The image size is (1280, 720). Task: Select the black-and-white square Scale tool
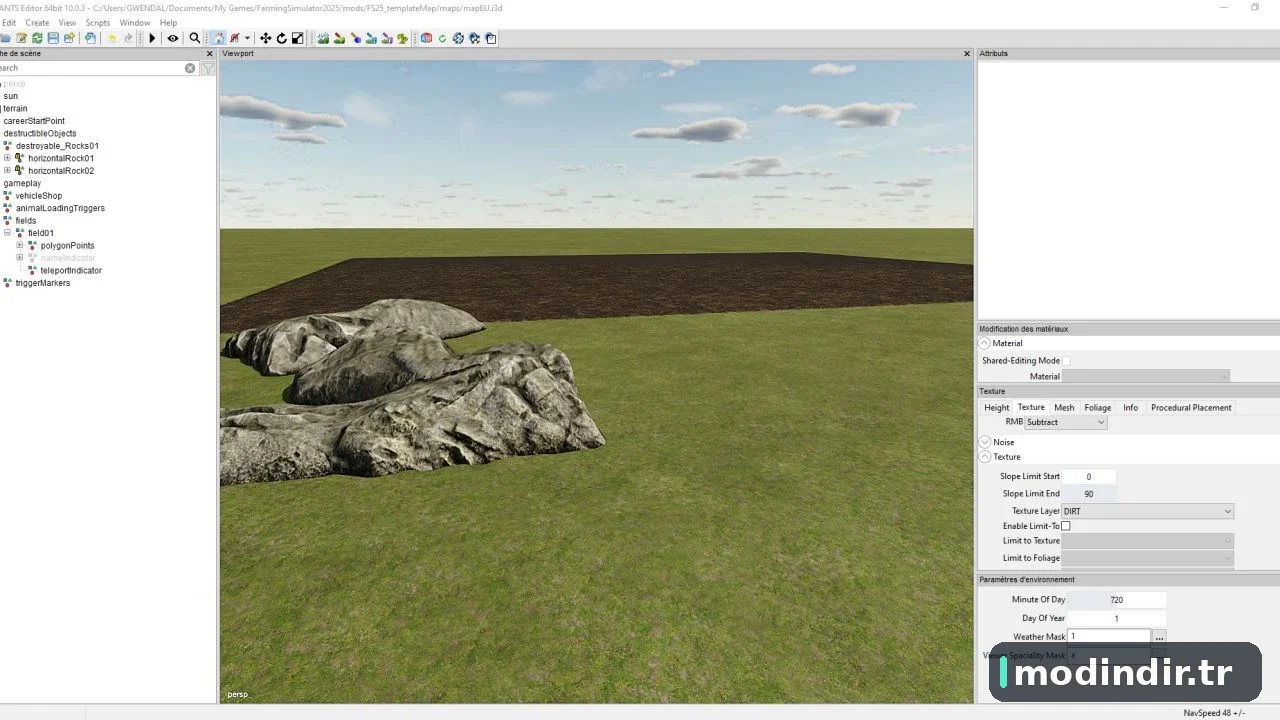(x=297, y=38)
